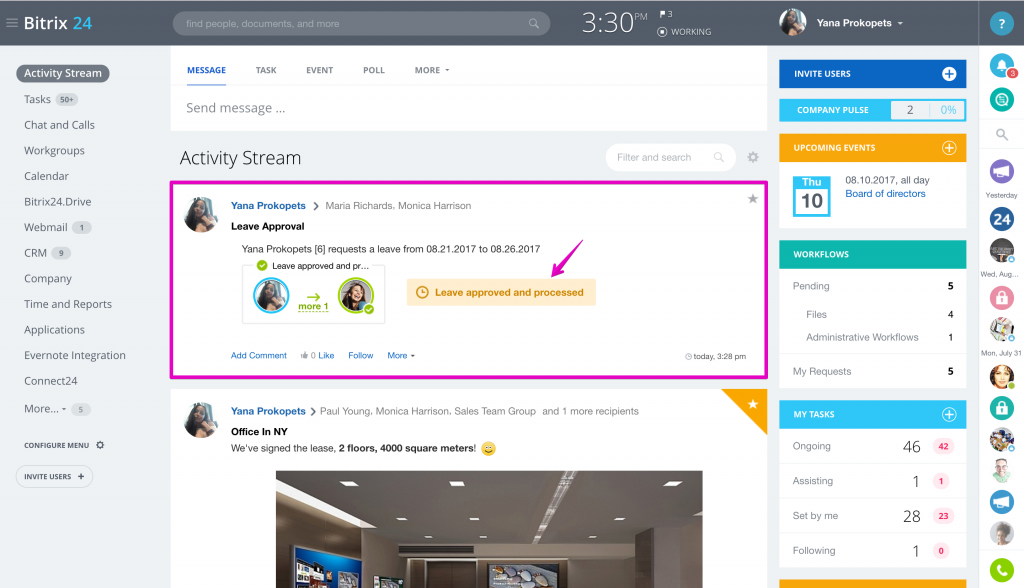The width and height of the screenshot is (1024, 588).
Task: Toggle the Working status button
Action: [684, 31]
